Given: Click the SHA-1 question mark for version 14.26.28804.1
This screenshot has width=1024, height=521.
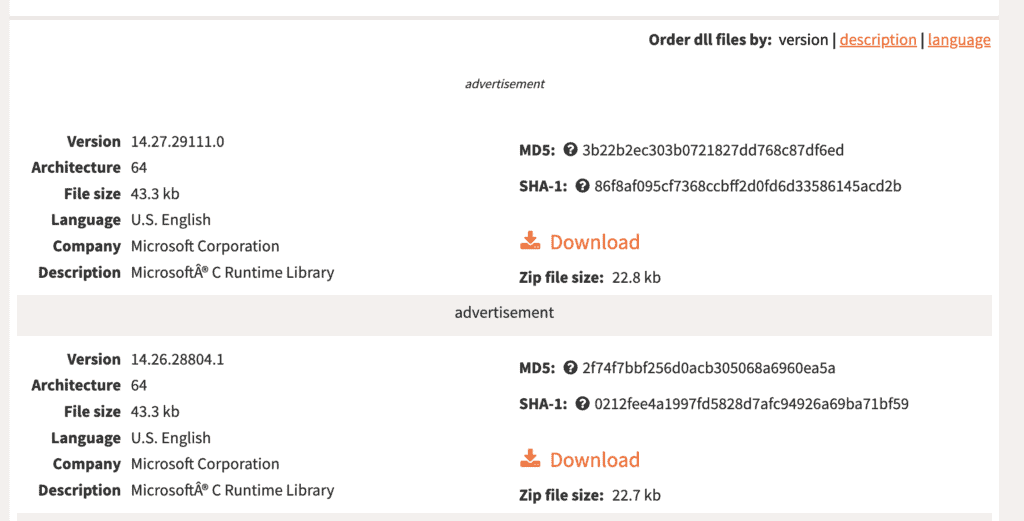Looking at the screenshot, I should click(x=583, y=404).
